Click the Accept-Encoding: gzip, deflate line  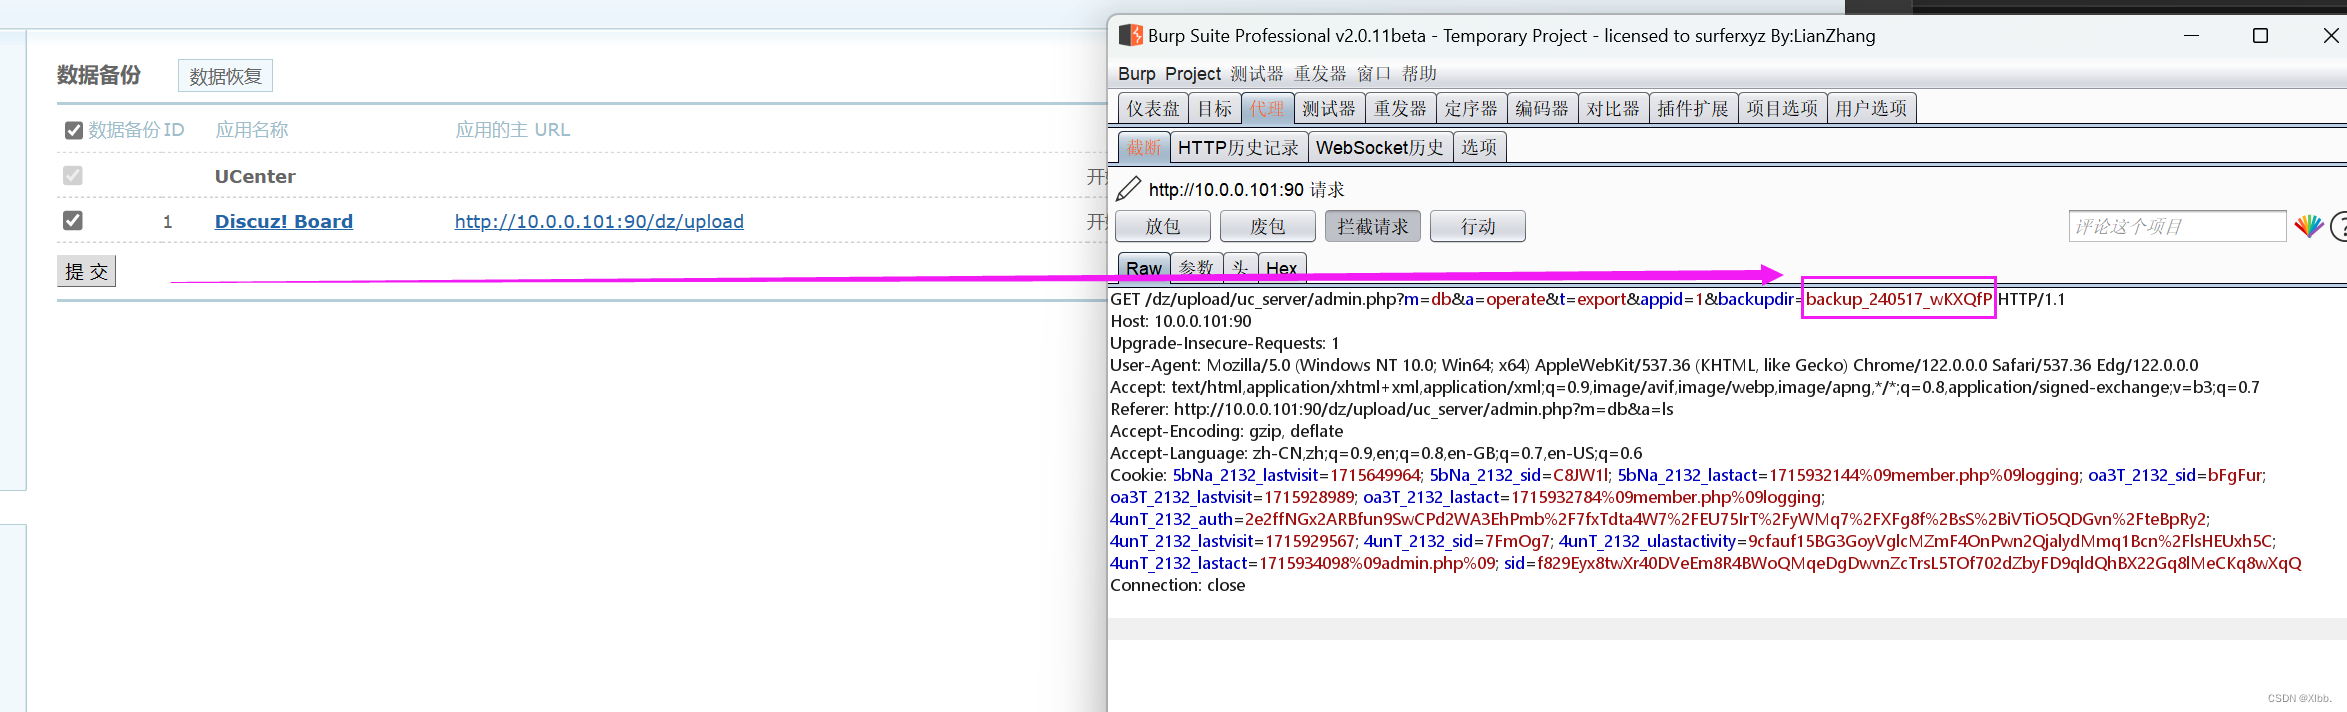point(1227,431)
